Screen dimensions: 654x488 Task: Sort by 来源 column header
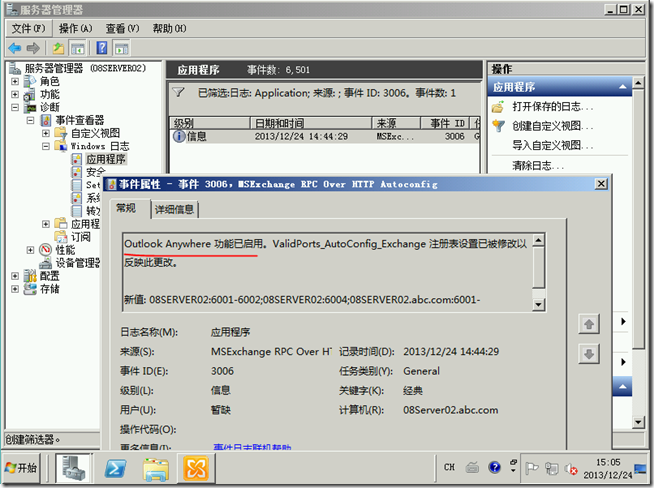click(395, 123)
